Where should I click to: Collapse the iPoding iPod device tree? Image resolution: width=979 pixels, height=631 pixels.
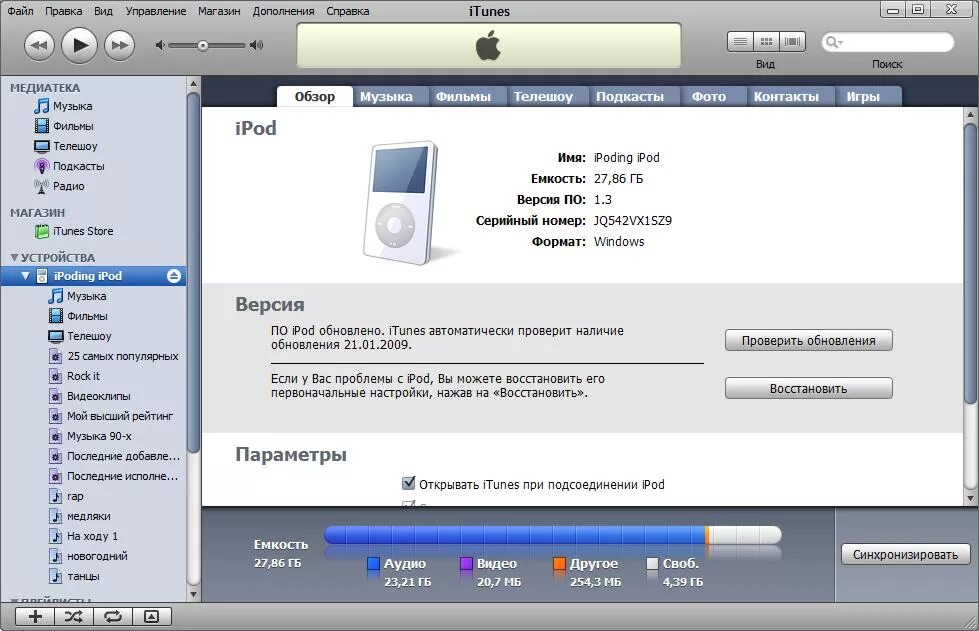(x=25, y=276)
